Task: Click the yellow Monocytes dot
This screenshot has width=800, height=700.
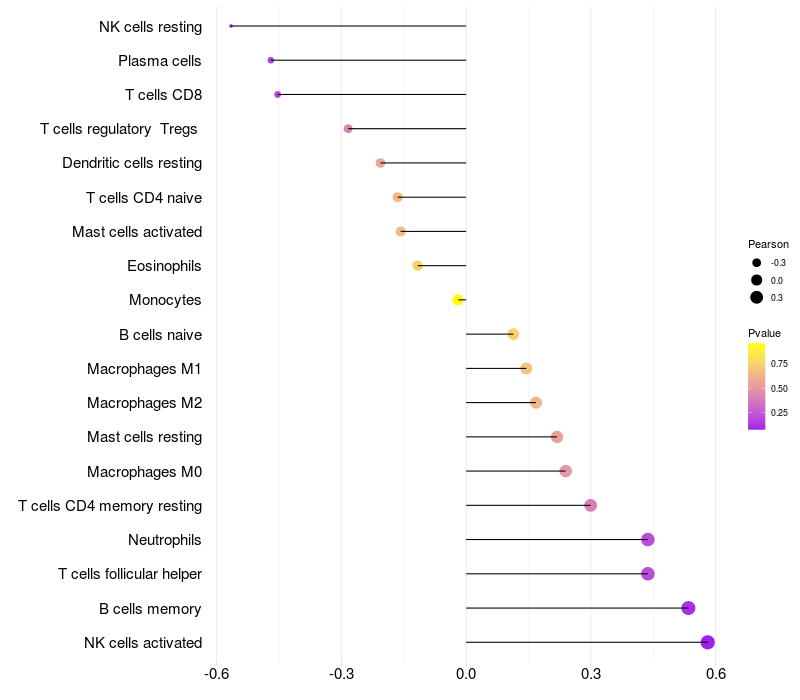Action: (x=458, y=300)
